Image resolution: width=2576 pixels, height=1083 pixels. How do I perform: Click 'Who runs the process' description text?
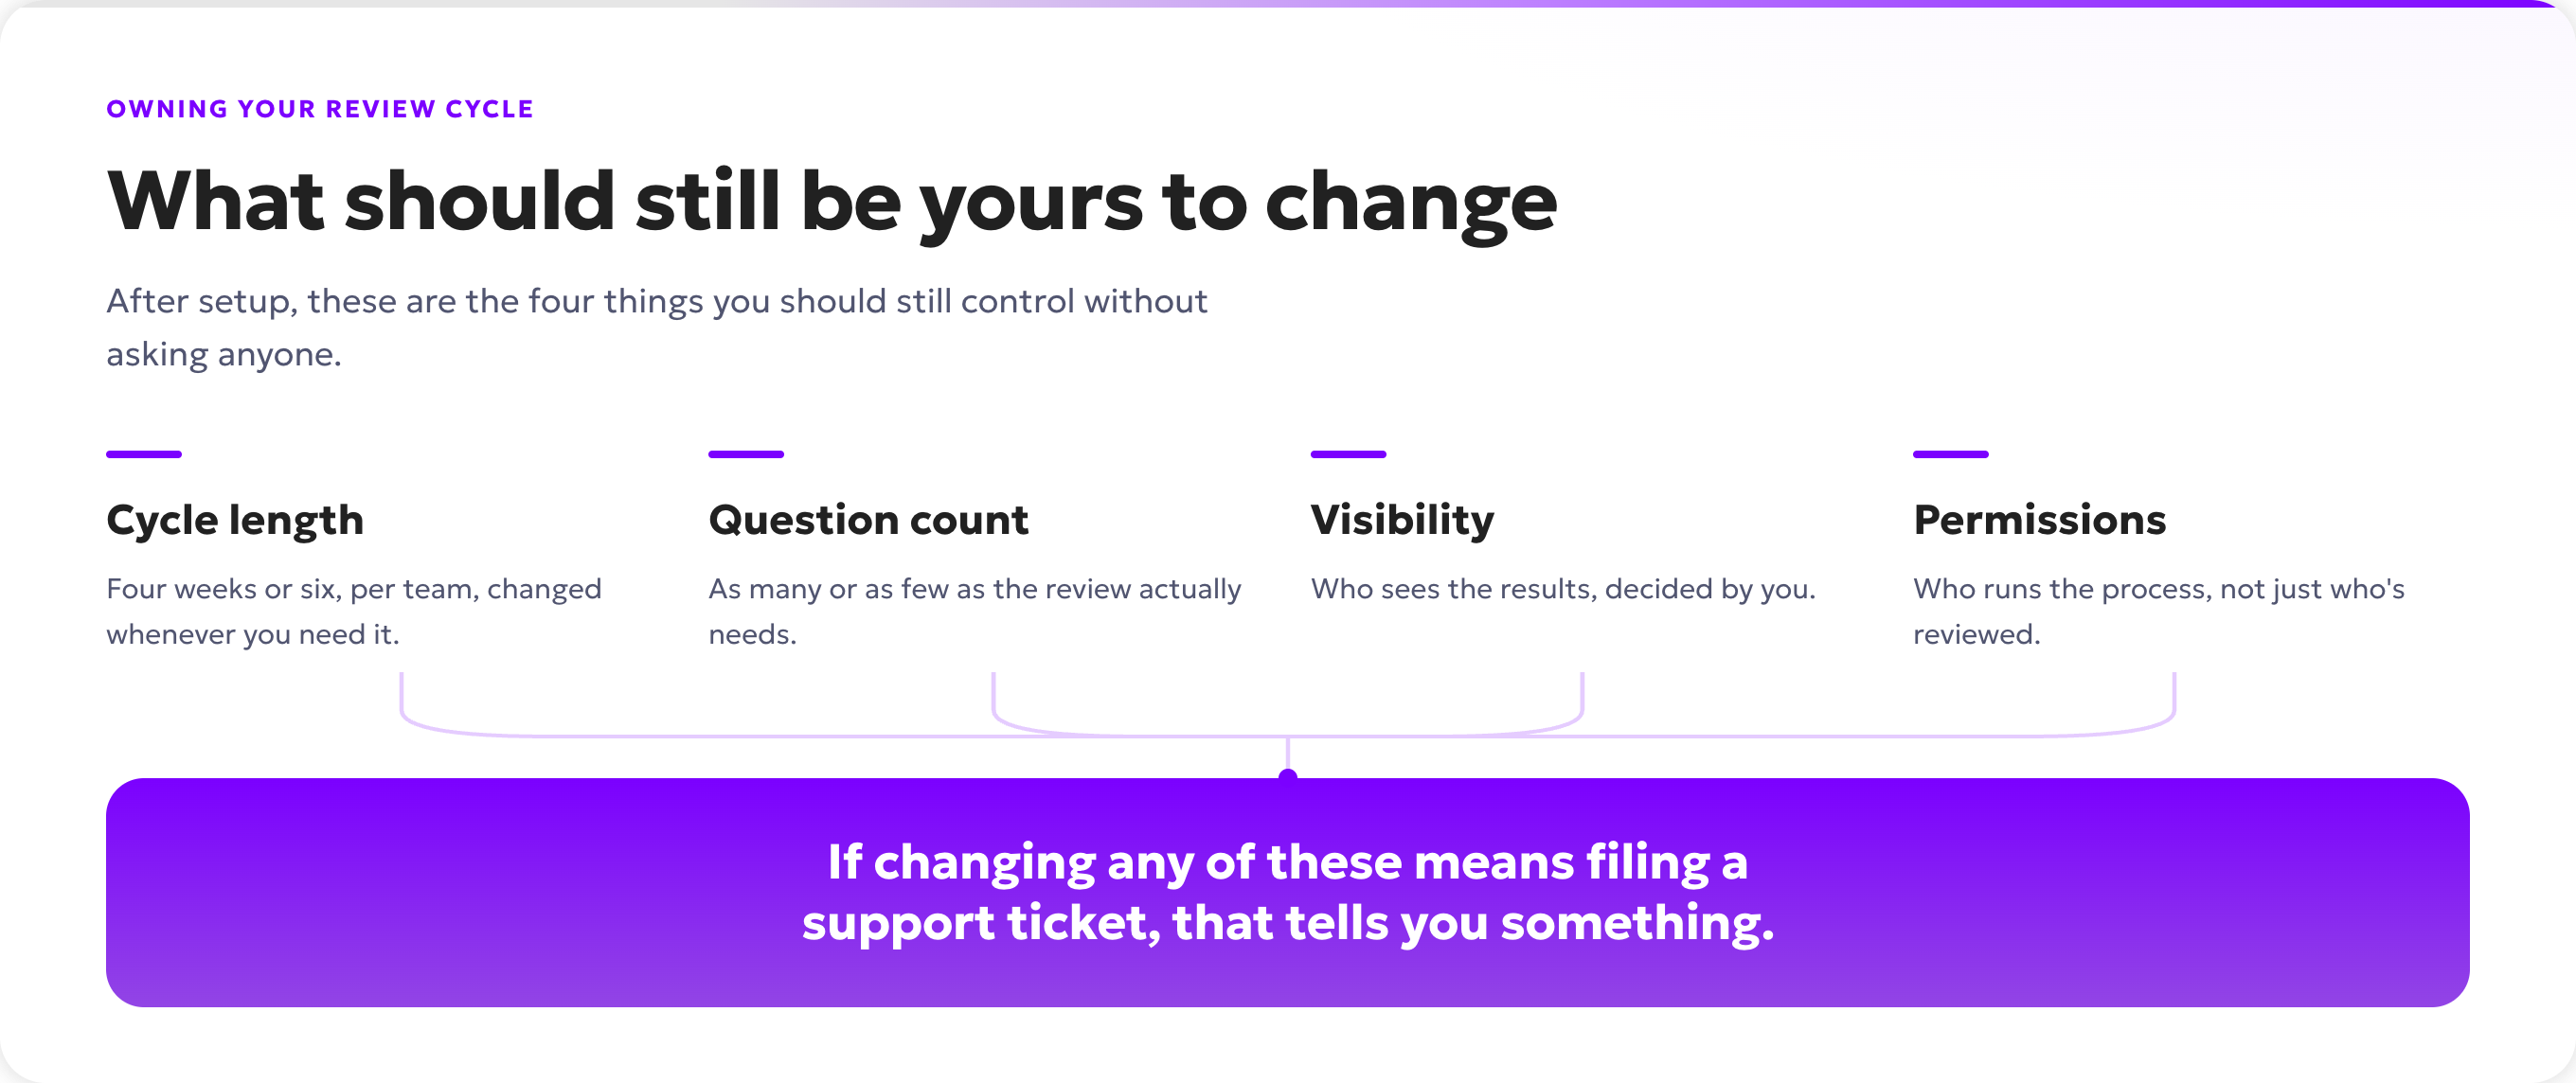2159,611
